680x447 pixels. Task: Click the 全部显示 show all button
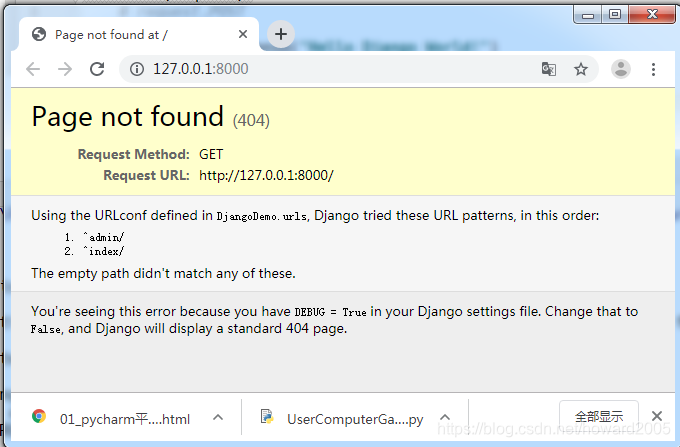point(599,417)
